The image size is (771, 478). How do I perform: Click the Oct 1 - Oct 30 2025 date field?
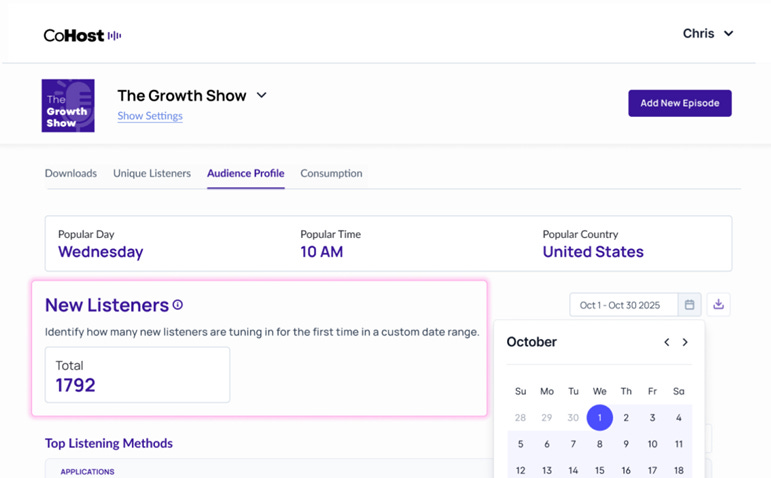coord(623,305)
